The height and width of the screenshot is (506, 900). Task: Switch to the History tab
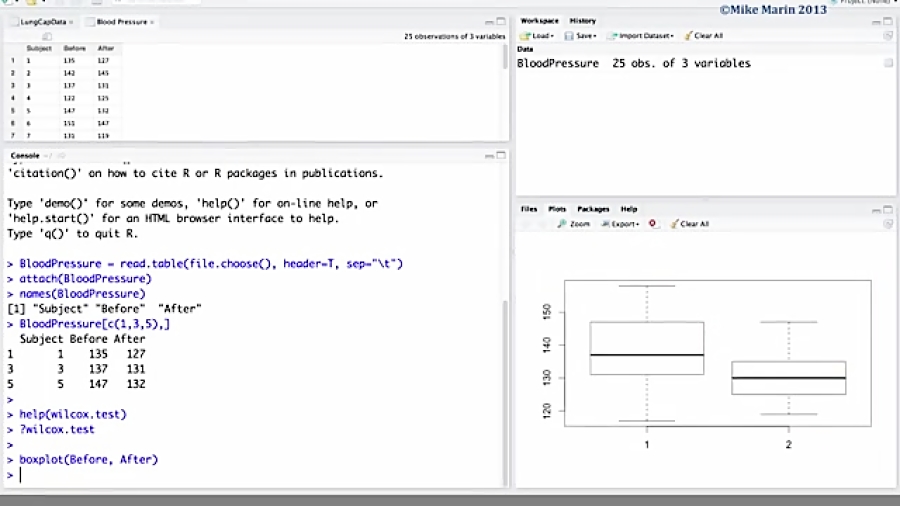pos(582,21)
